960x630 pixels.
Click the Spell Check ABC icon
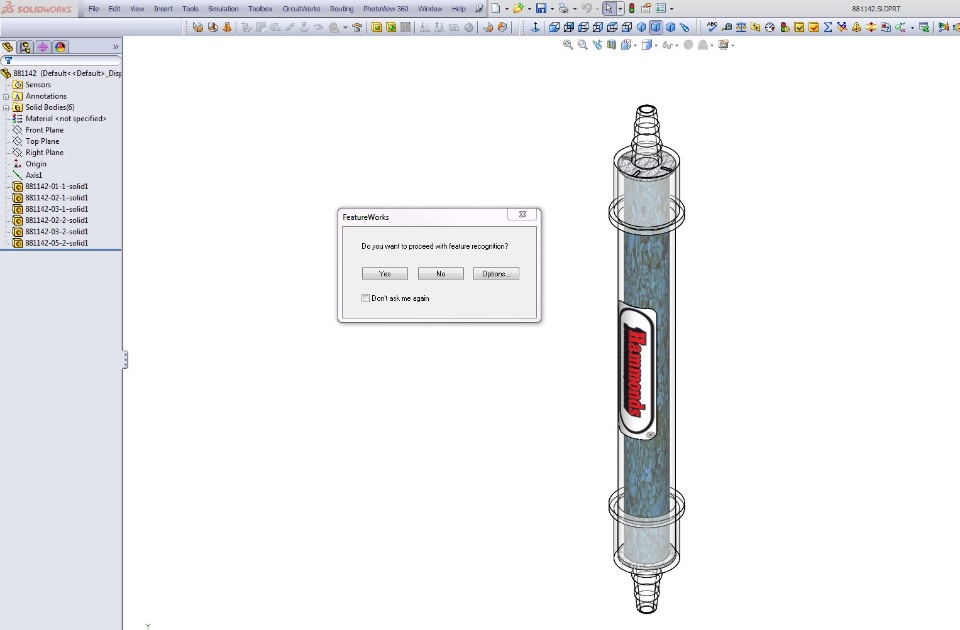tap(711, 27)
